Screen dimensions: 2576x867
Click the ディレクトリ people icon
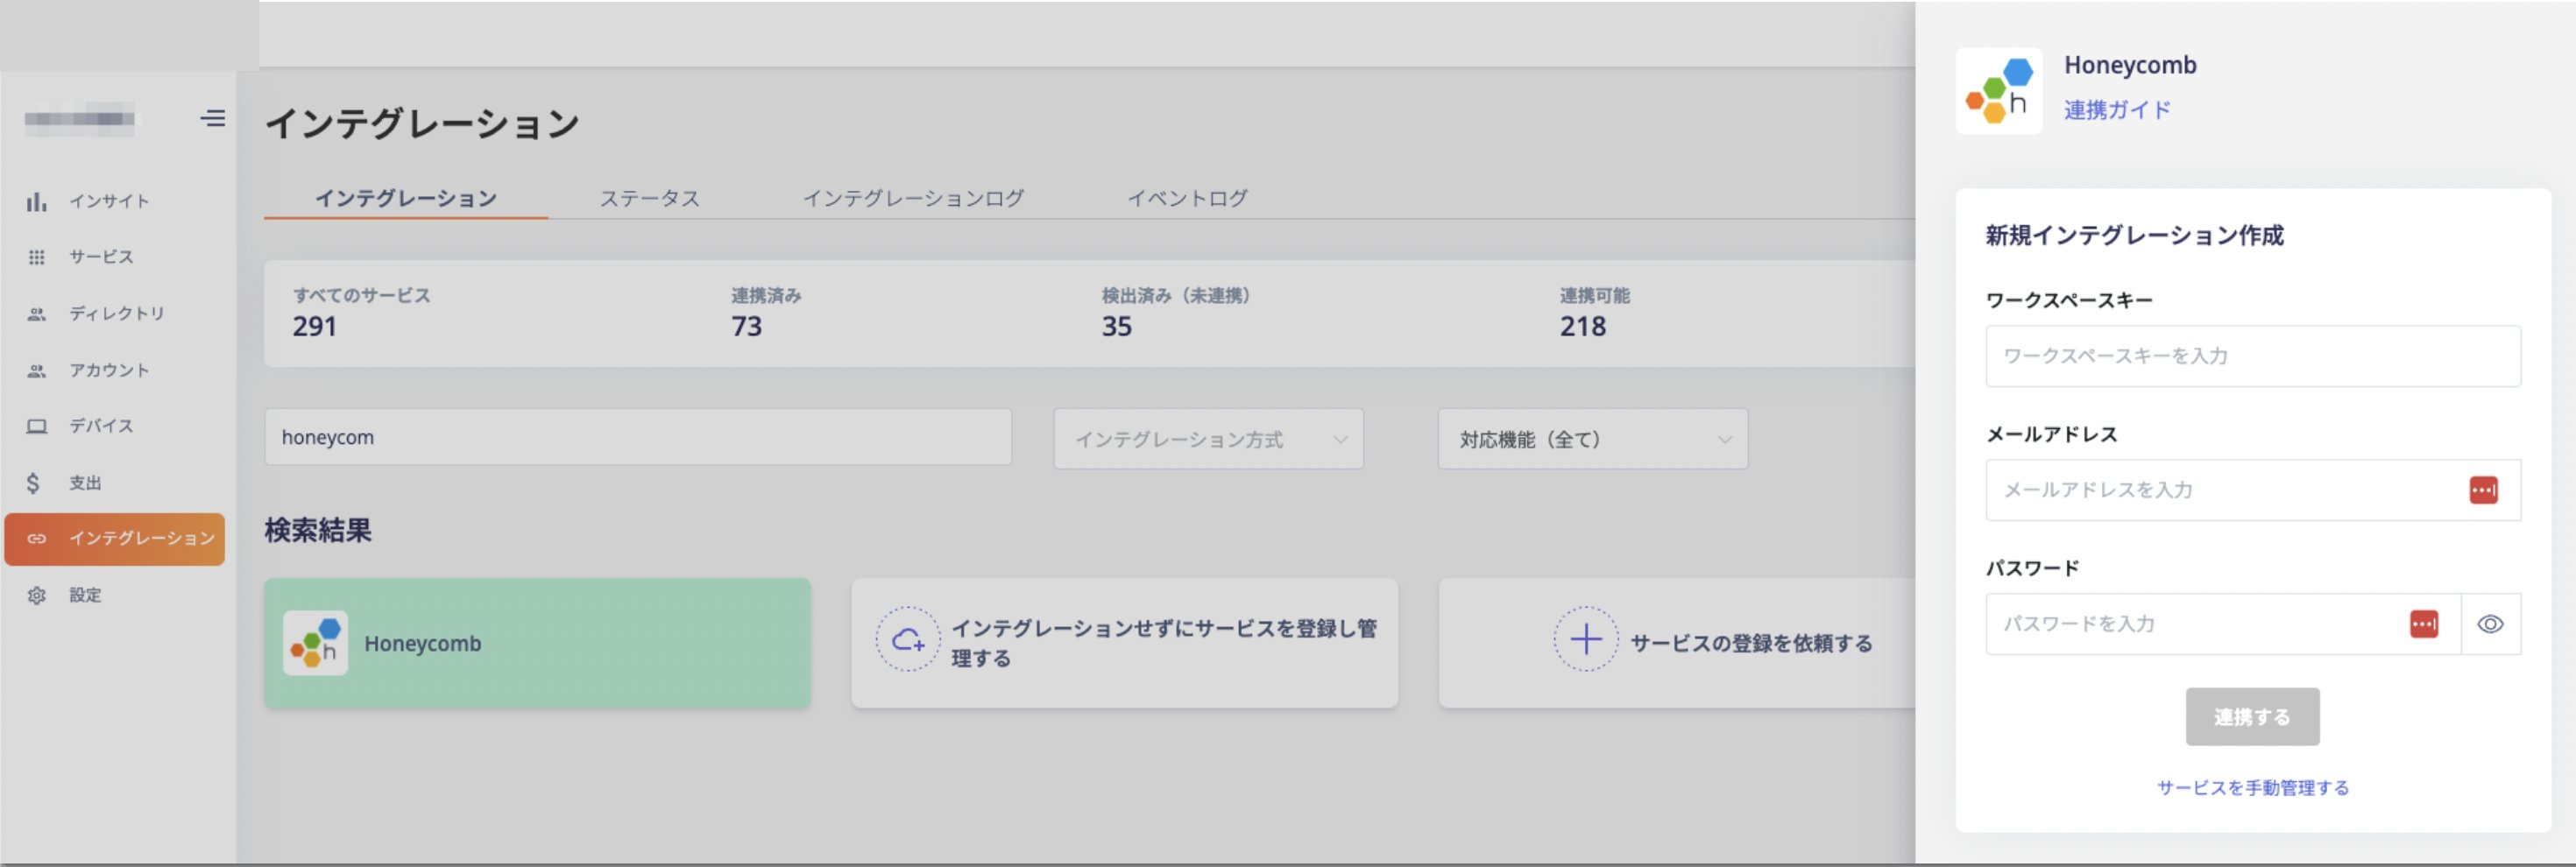(x=37, y=314)
